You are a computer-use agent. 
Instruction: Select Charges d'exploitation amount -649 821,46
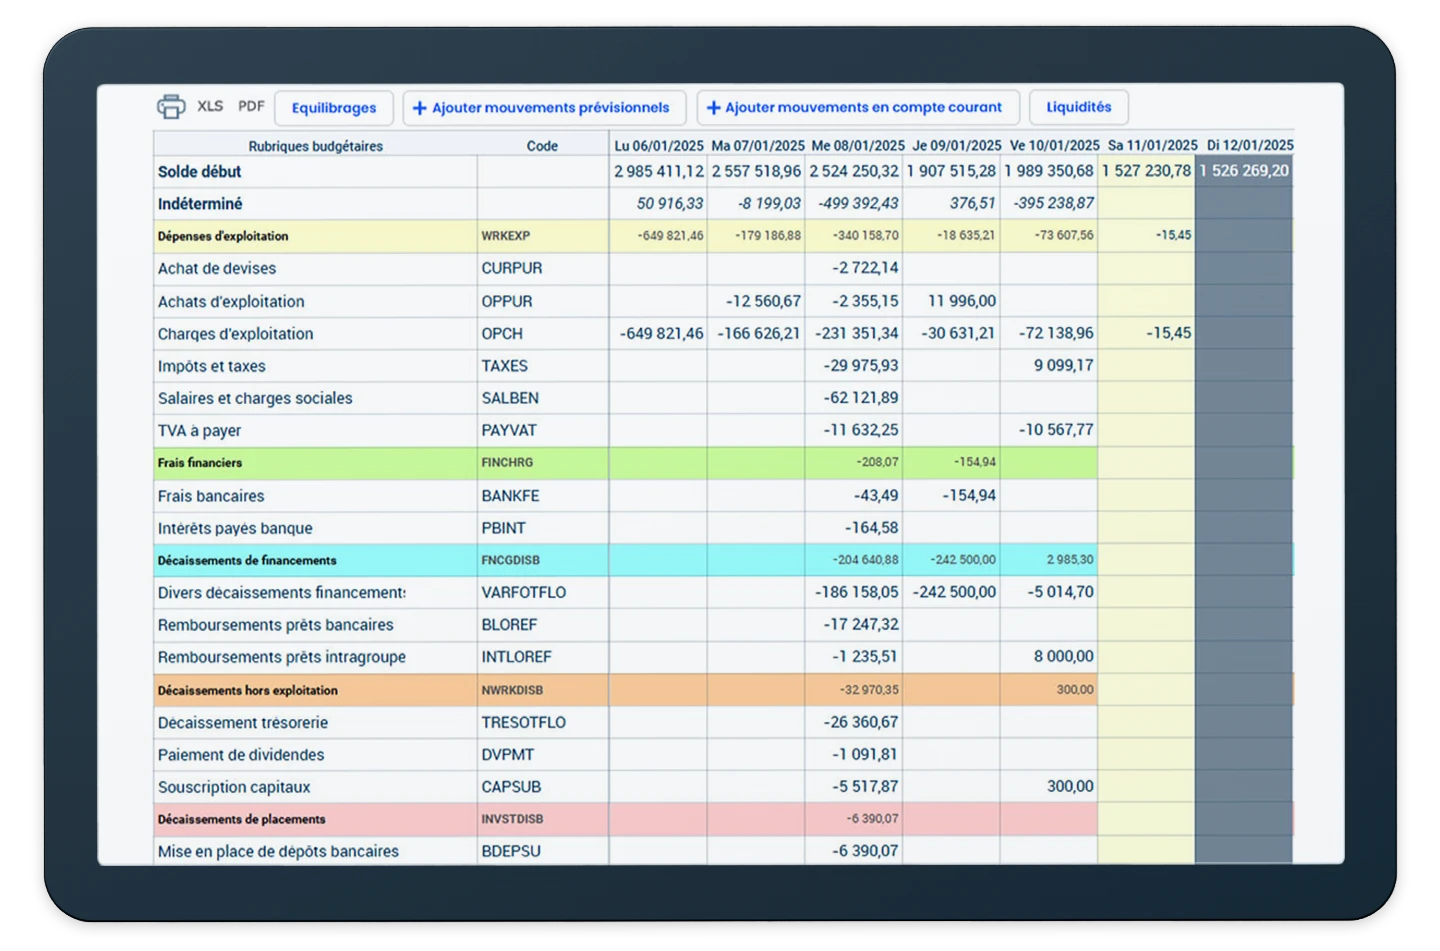[x=661, y=334]
